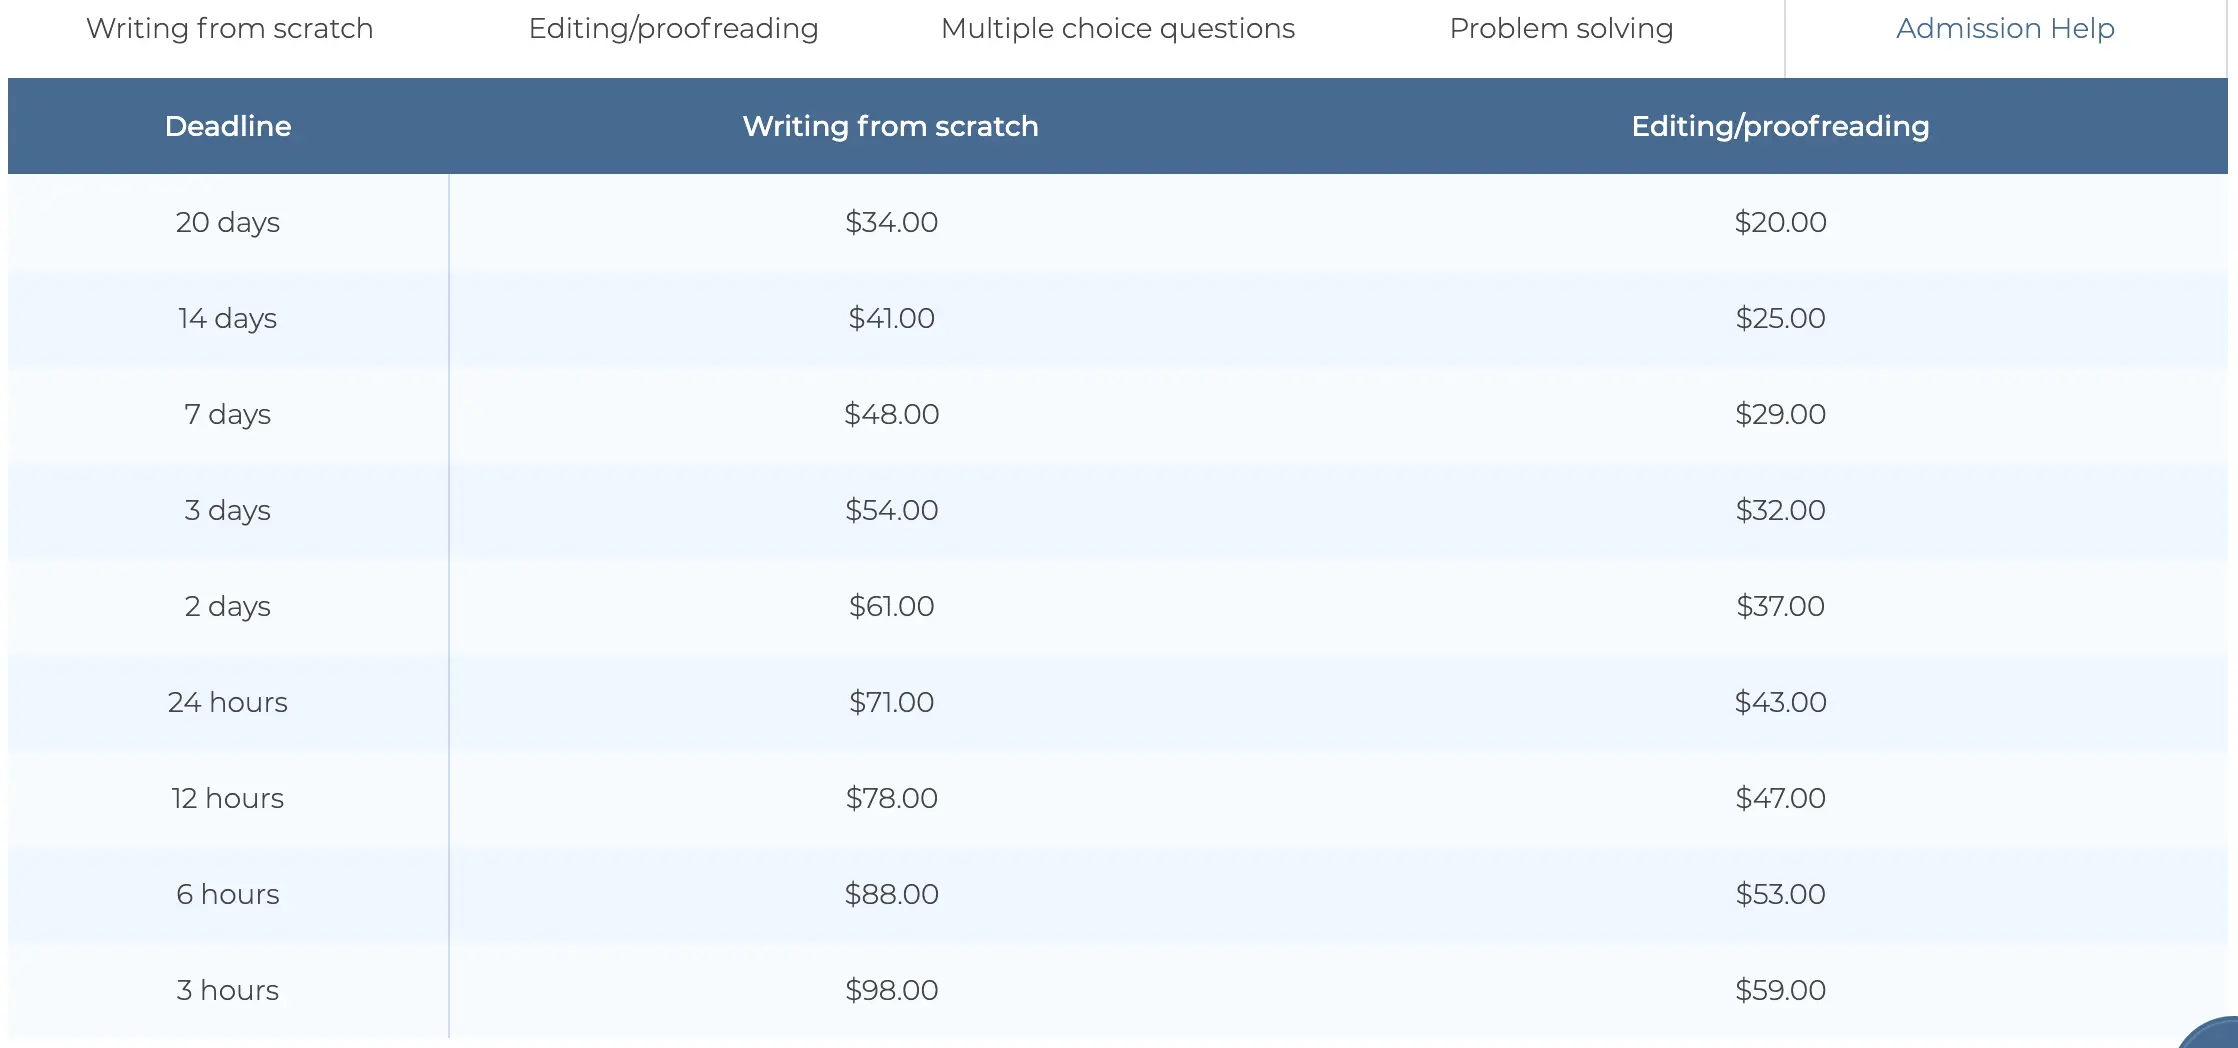Open the floating widget in bottom-right corner
Screen dimensions: 2238x1048
coord(2215,1035)
